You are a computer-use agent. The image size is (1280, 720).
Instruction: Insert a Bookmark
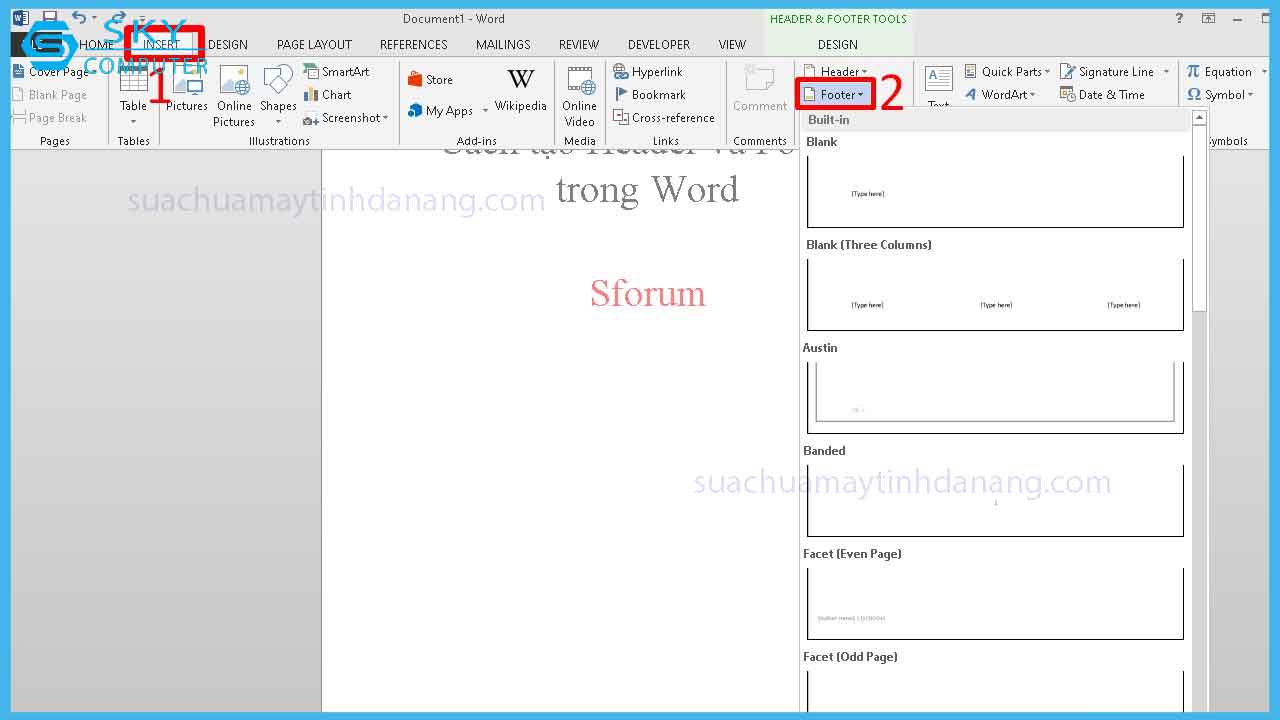coord(649,95)
